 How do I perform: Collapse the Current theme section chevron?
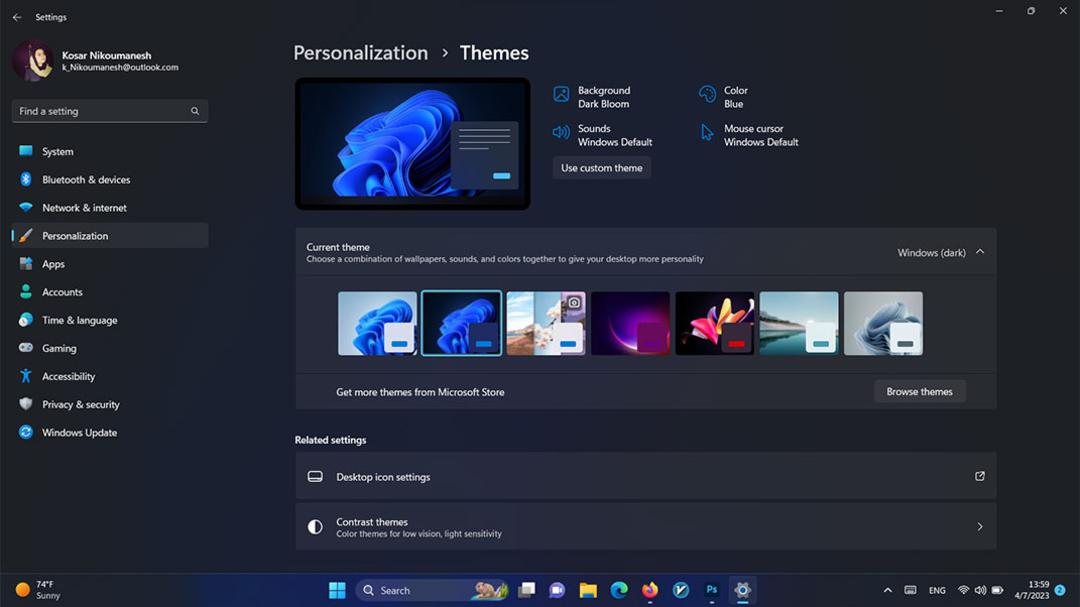tap(980, 252)
